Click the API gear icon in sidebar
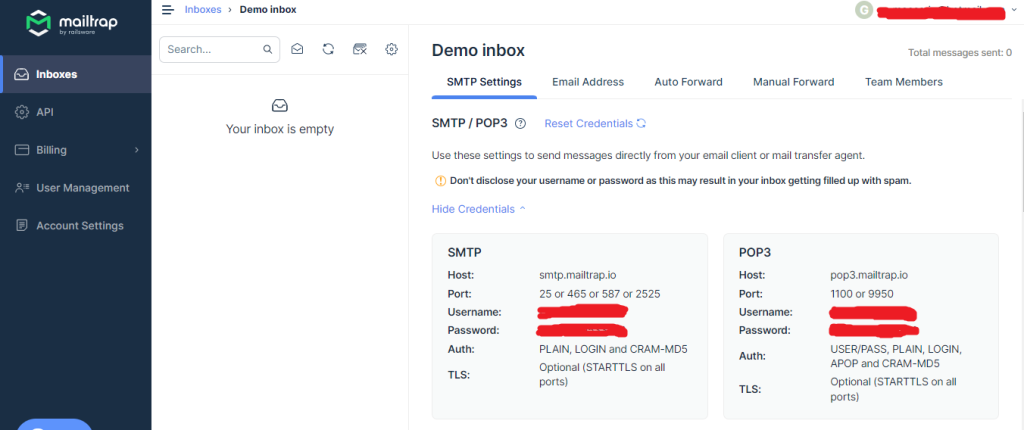1024x430 pixels. (x=22, y=112)
